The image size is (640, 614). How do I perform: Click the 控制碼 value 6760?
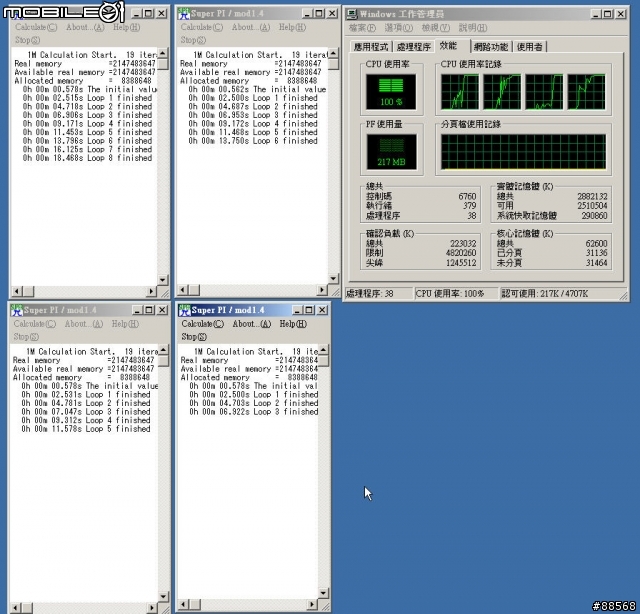(467, 196)
